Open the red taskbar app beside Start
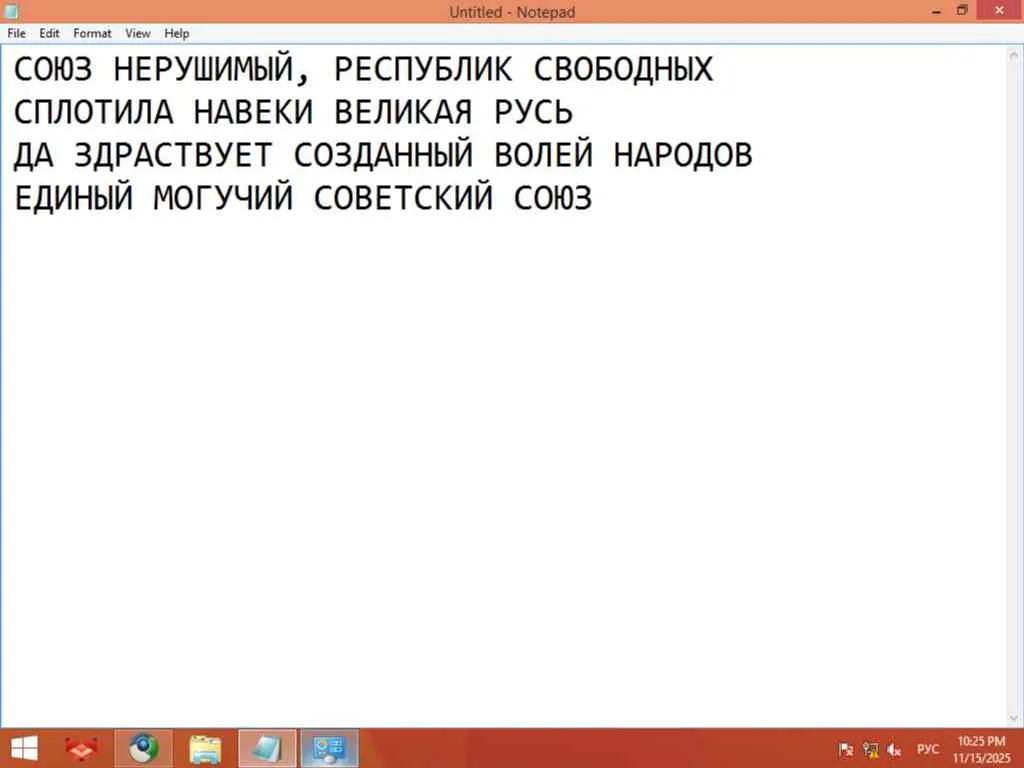Screen dimensions: 1024x768 tap(82, 748)
